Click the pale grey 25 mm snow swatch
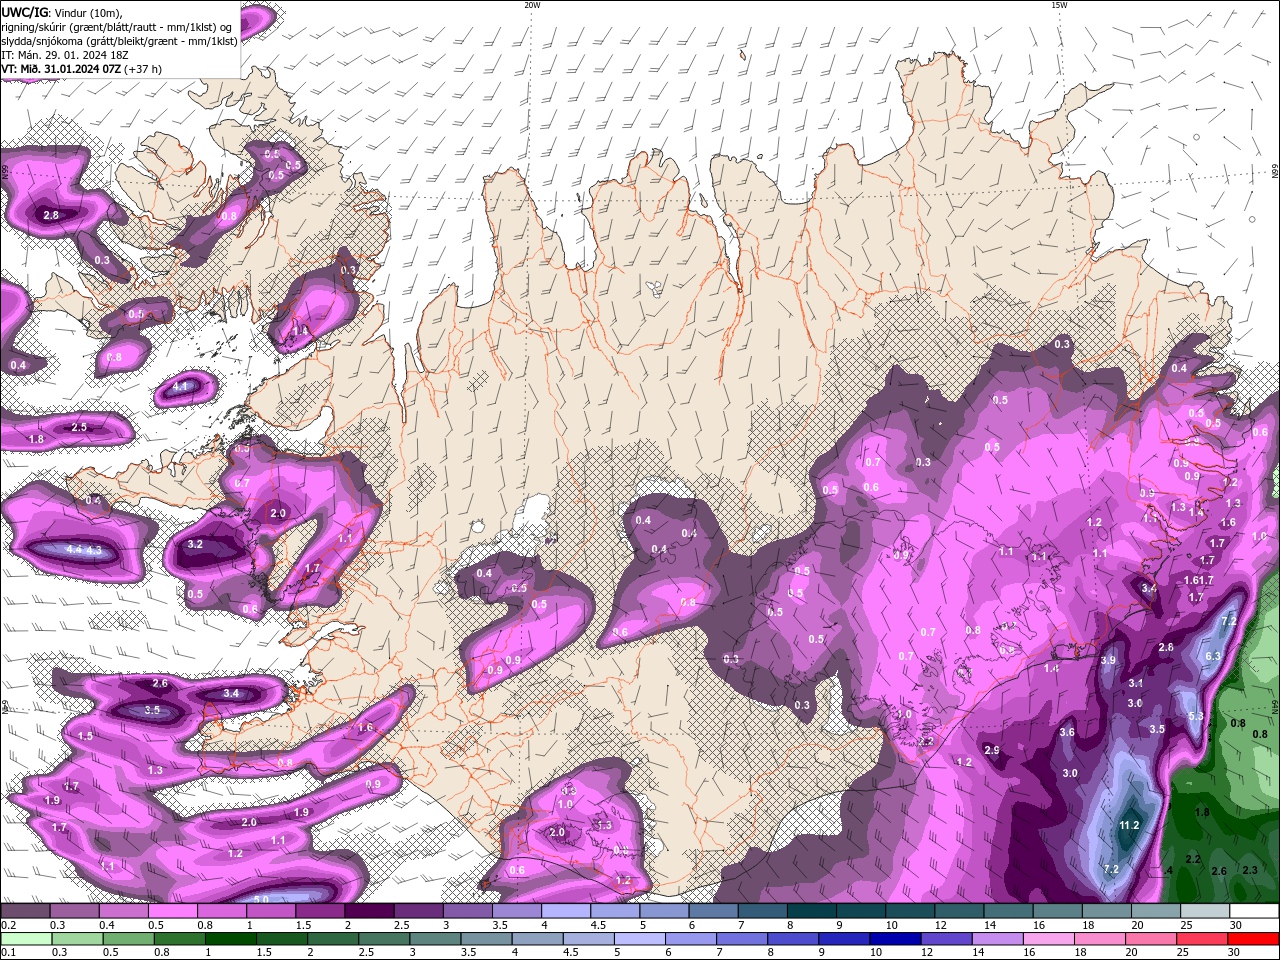This screenshot has width=1280, height=960. point(1206,911)
